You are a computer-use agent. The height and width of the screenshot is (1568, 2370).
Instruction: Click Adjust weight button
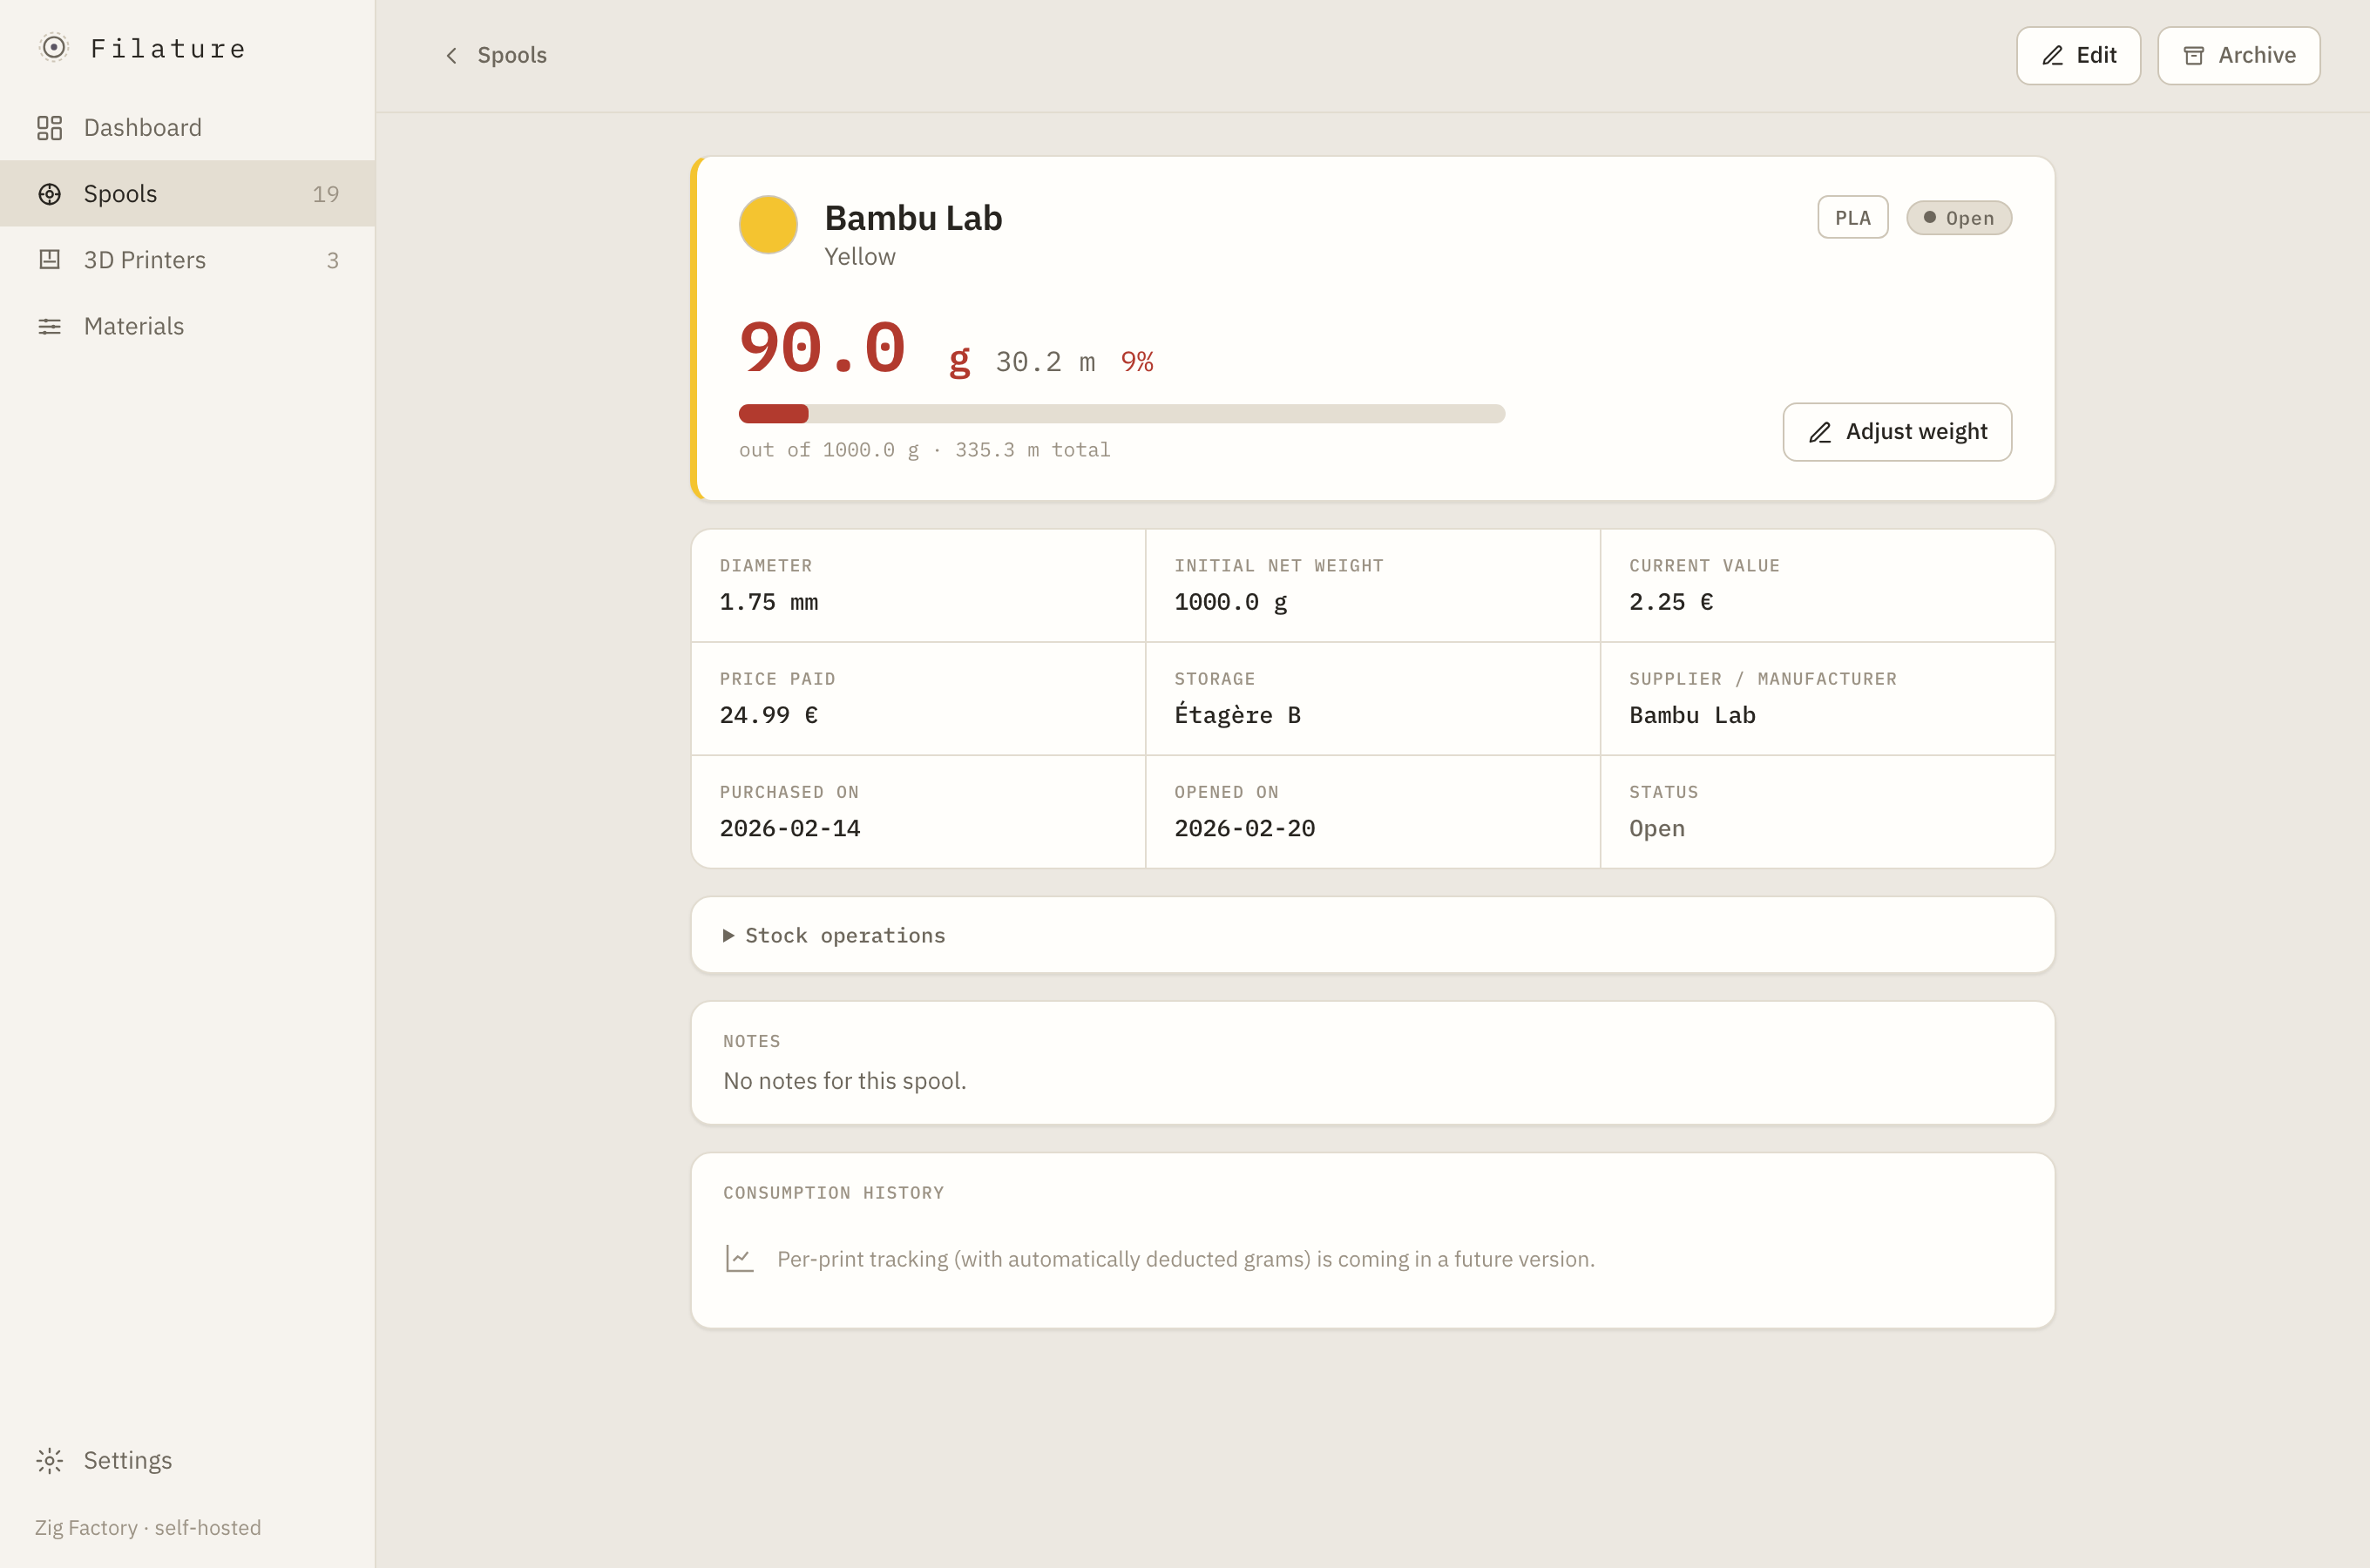point(1897,432)
